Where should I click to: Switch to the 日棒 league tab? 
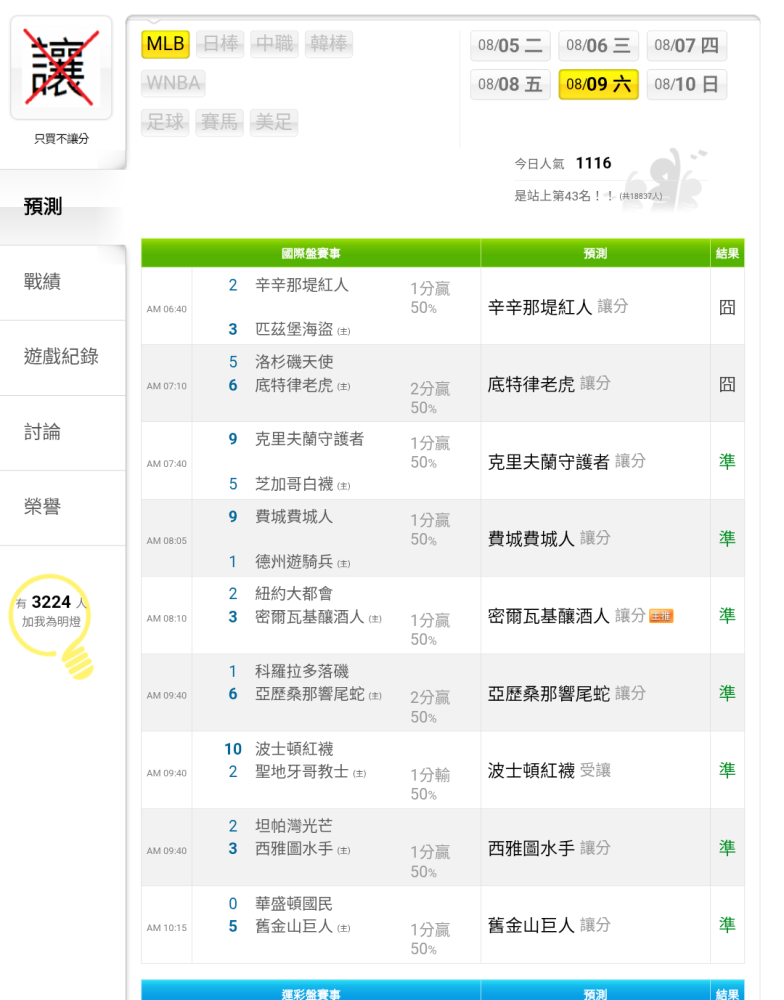tap(220, 44)
